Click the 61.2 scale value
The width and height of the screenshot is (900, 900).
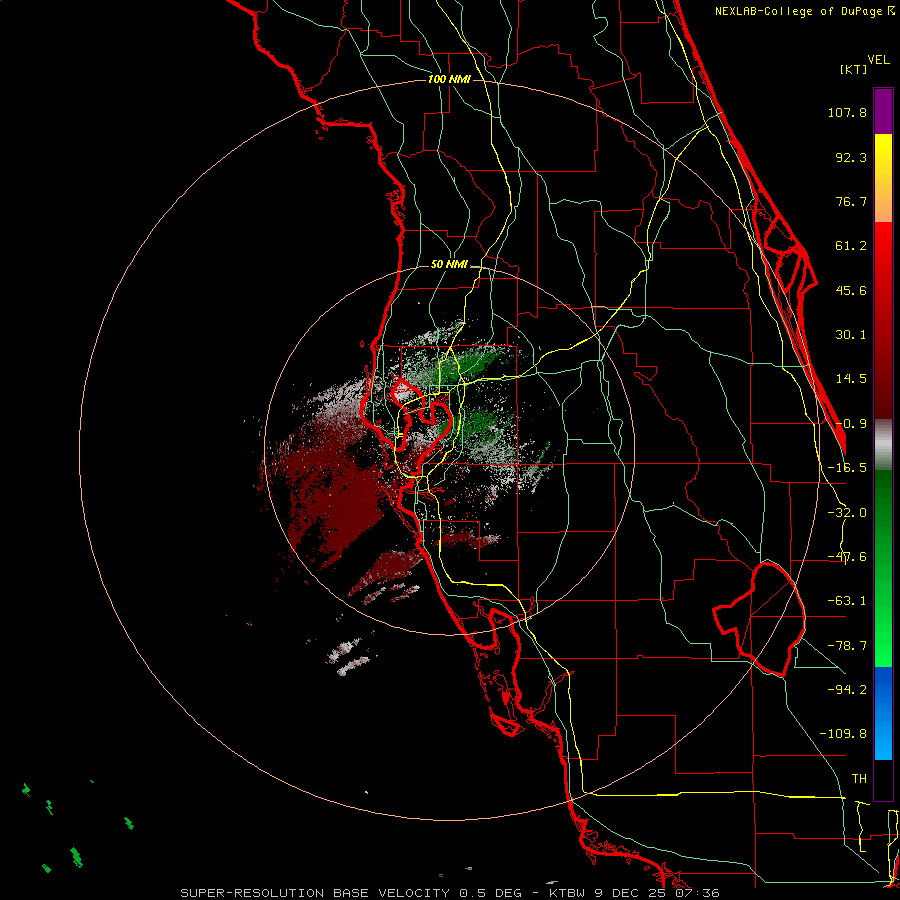point(851,246)
